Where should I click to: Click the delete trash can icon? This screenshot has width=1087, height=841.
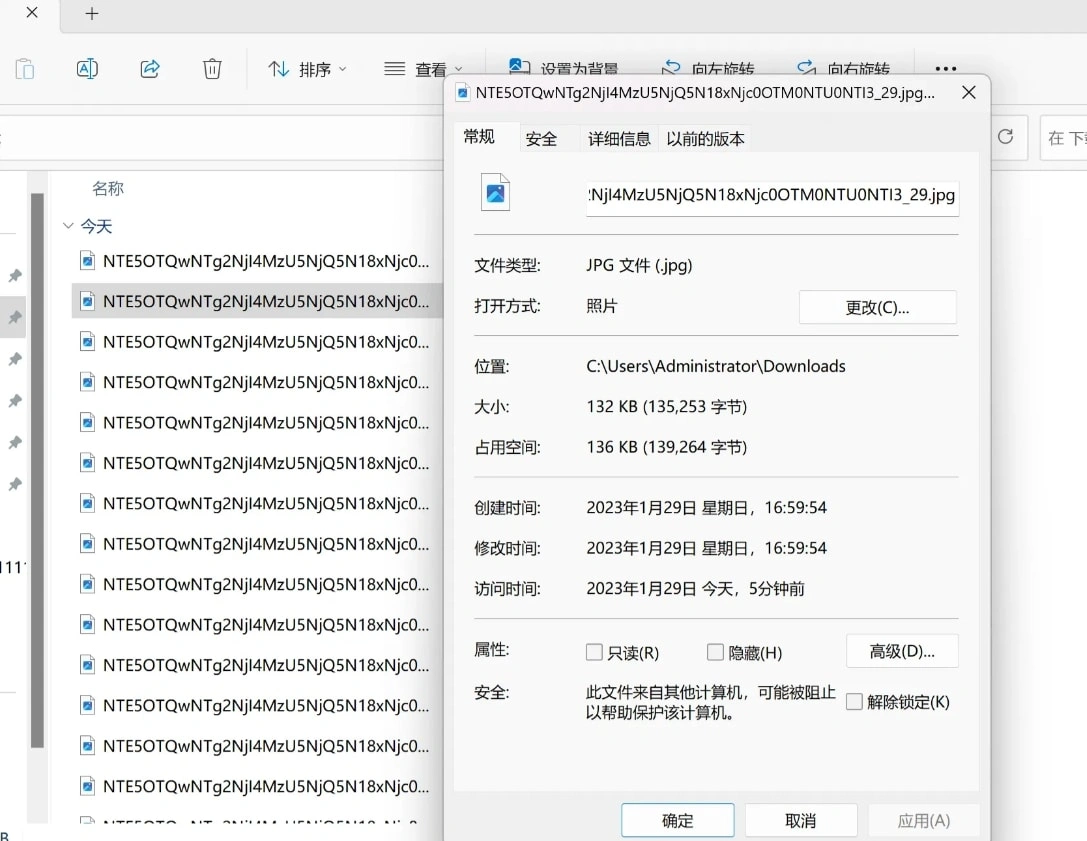point(212,69)
